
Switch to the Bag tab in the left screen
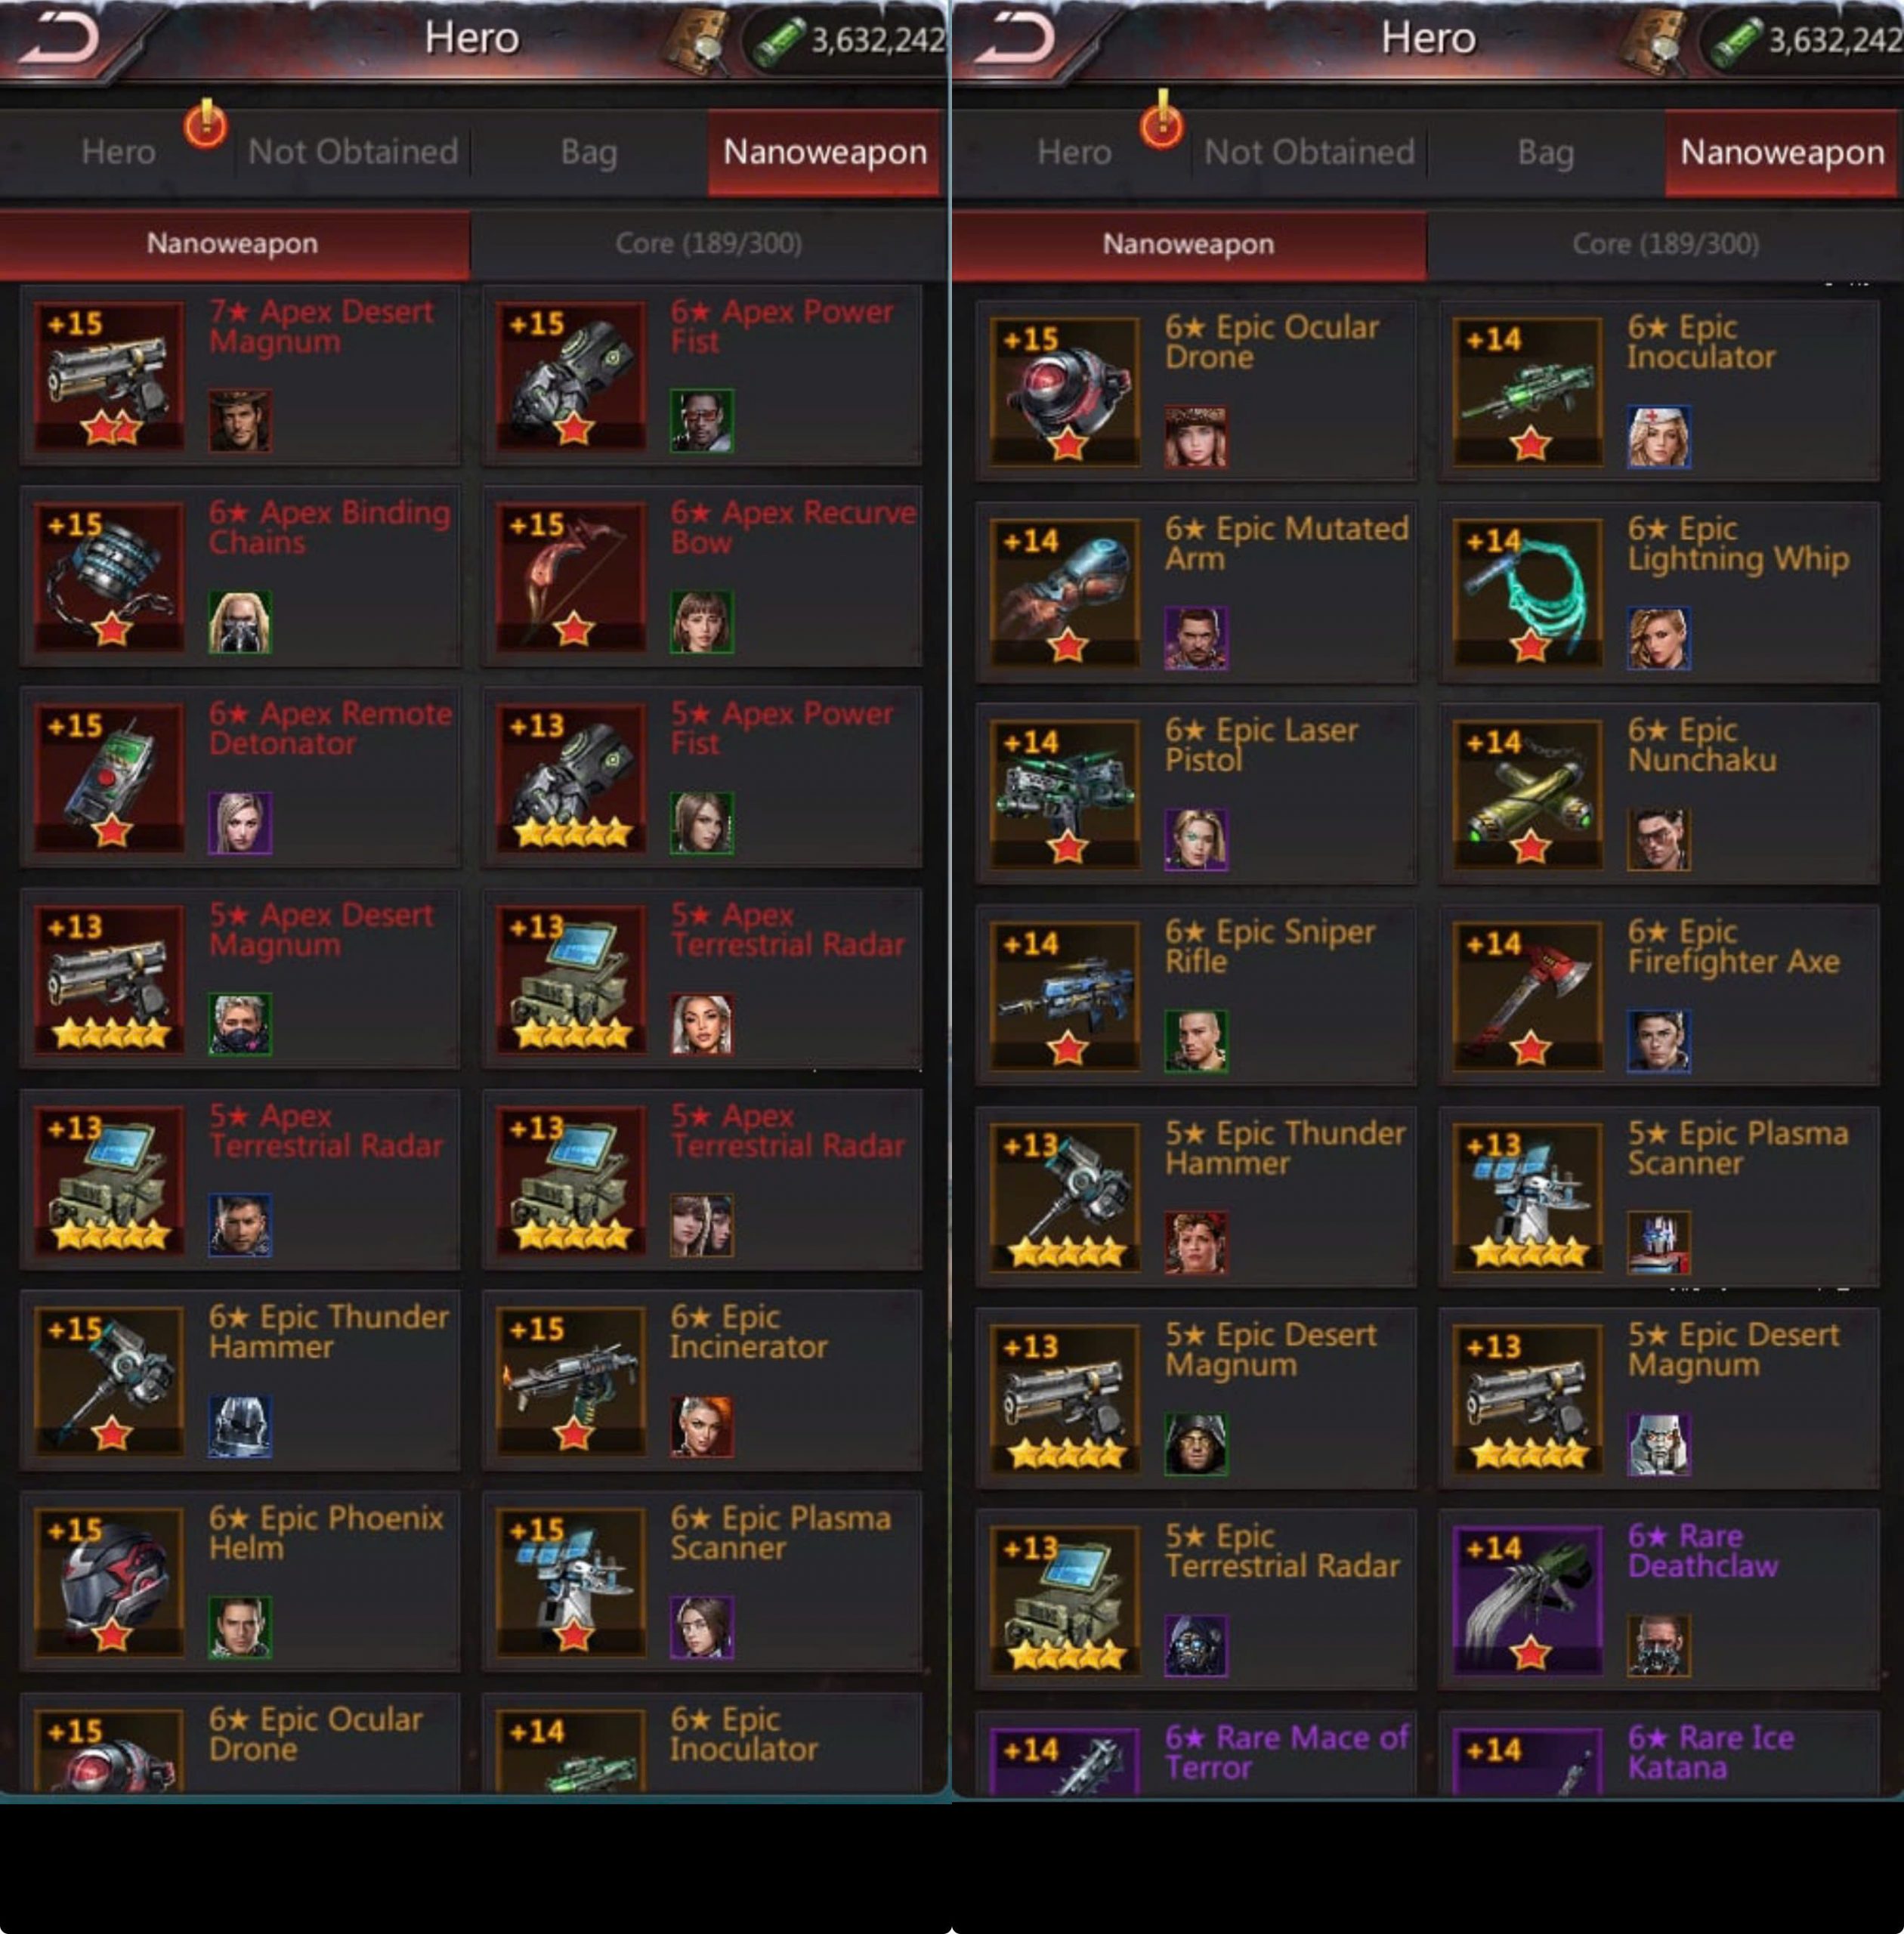click(x=589, y=152)
